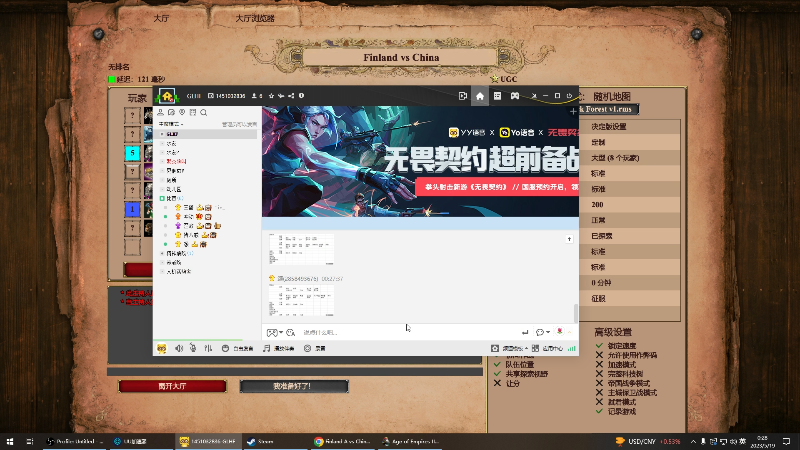Favorite the channel with the star icon

(271, 96)
